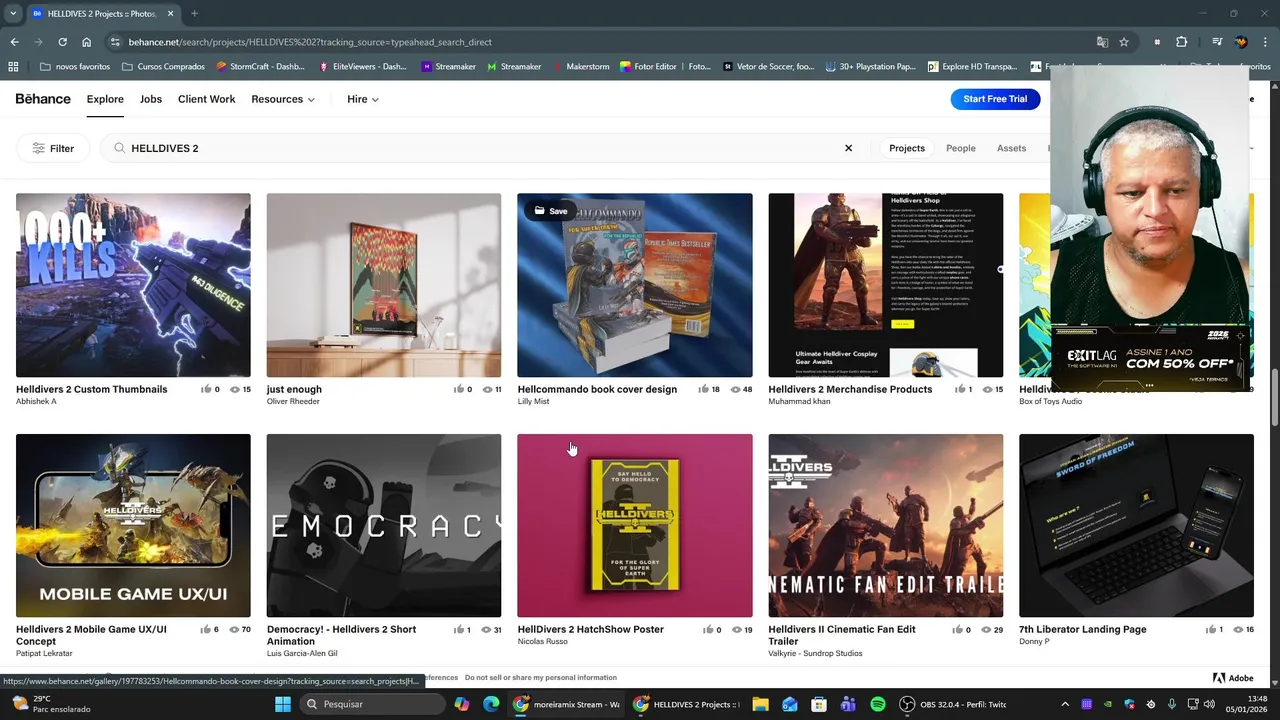Viewport: 1280px width, 720px height.
Task: Open a new browser tab with plus
Action: pyautogui.click(x=194, y=14)
